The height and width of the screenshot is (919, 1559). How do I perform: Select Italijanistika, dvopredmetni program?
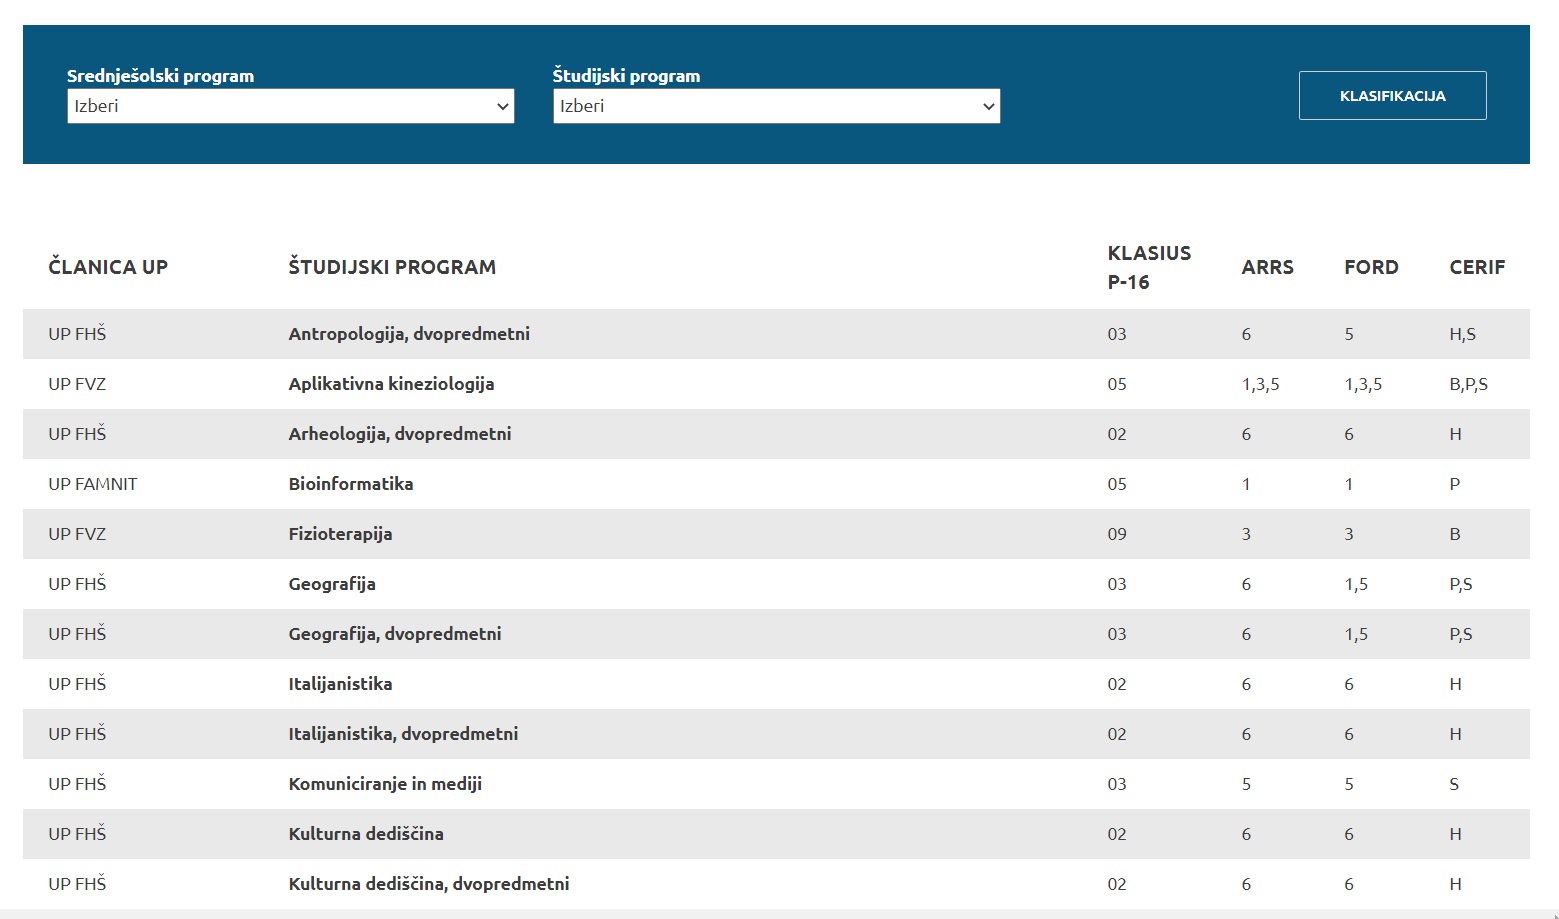(x=403, y=734)
